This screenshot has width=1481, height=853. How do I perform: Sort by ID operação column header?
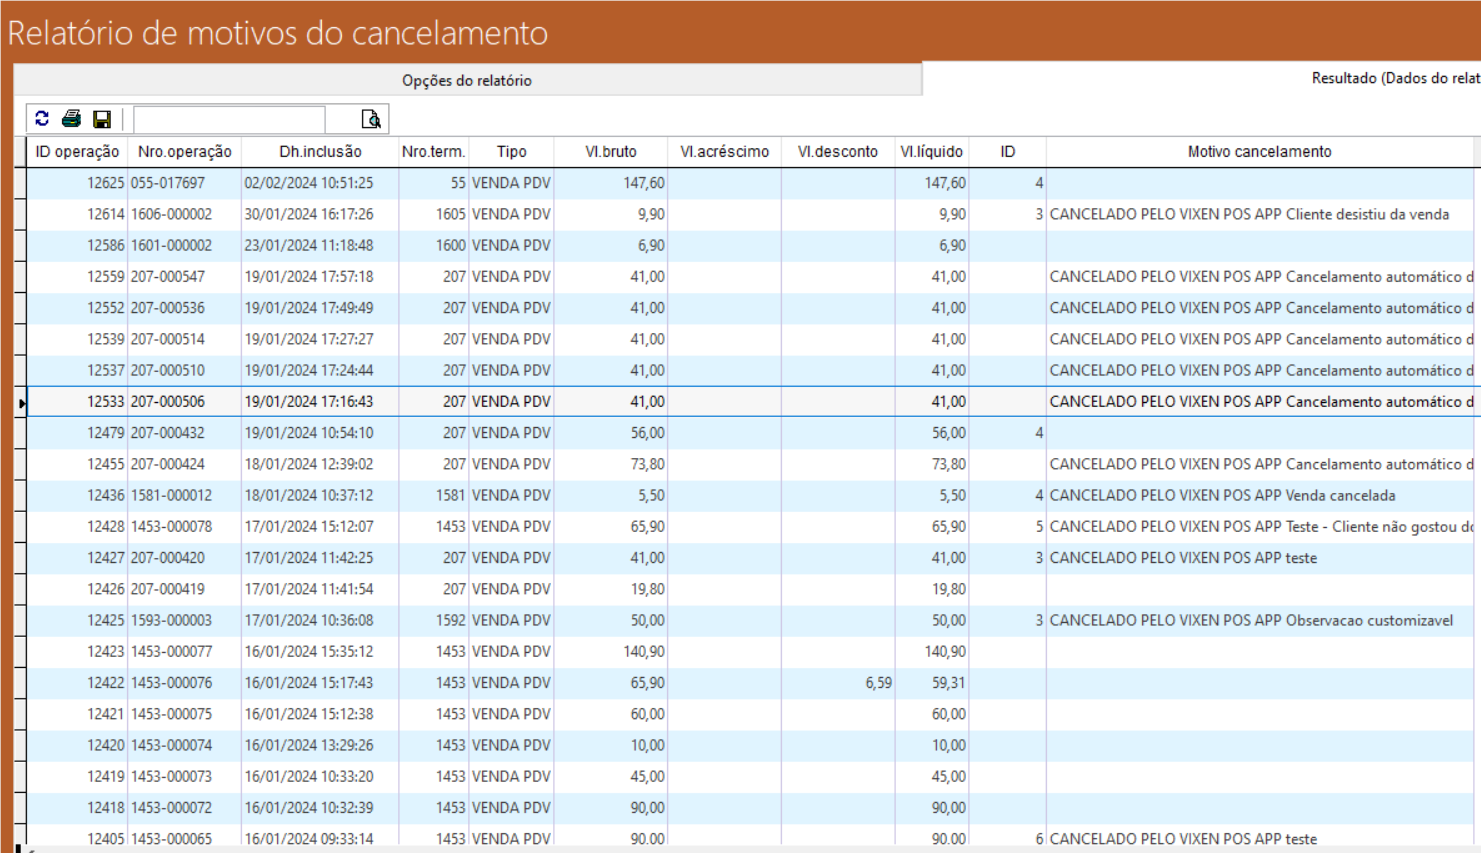pos(77,152)
